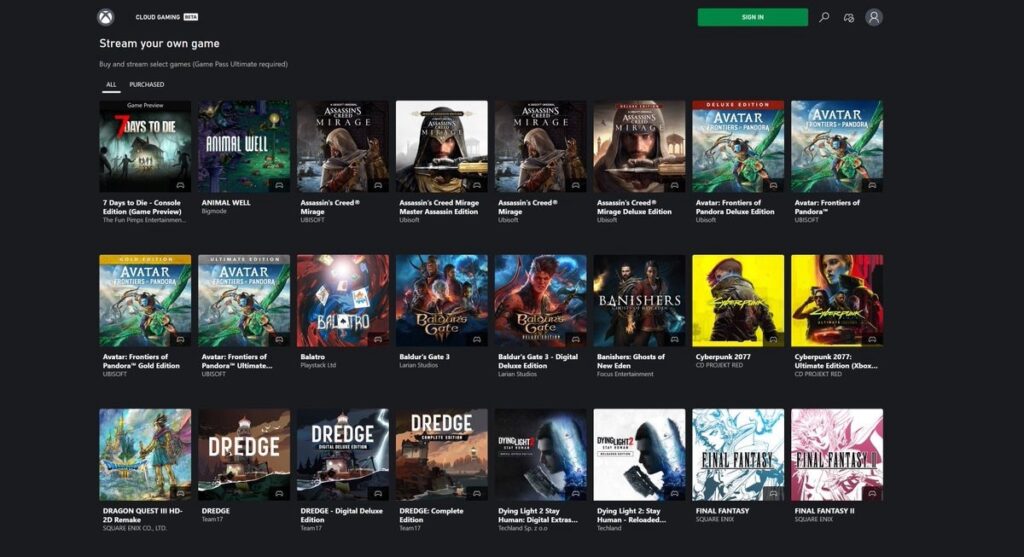Image resolution: width=1024 pixels, height=557 pixels.
Task: Click the standard "Avatar: Frontiers of Pandora™" title
Action: click(x=827, y=207)
